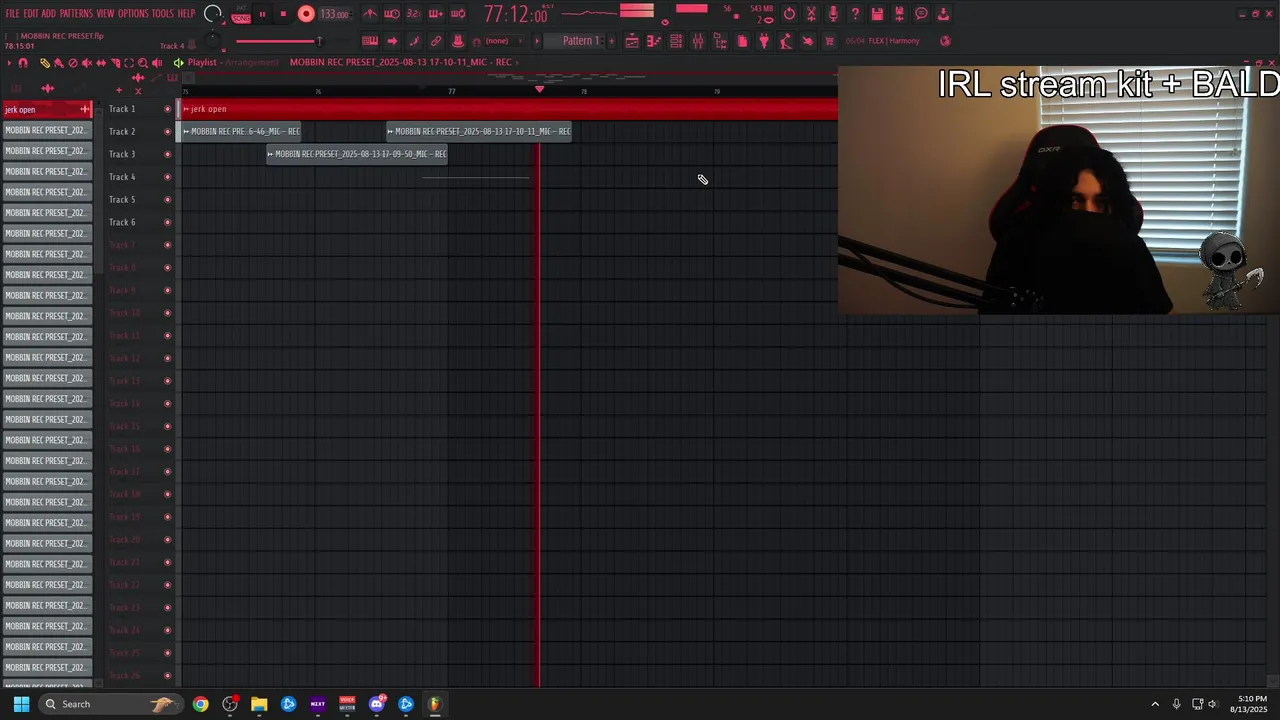Select the Playback speaker tool
This screenshot has height=720, width=1280.
[157, 63]
